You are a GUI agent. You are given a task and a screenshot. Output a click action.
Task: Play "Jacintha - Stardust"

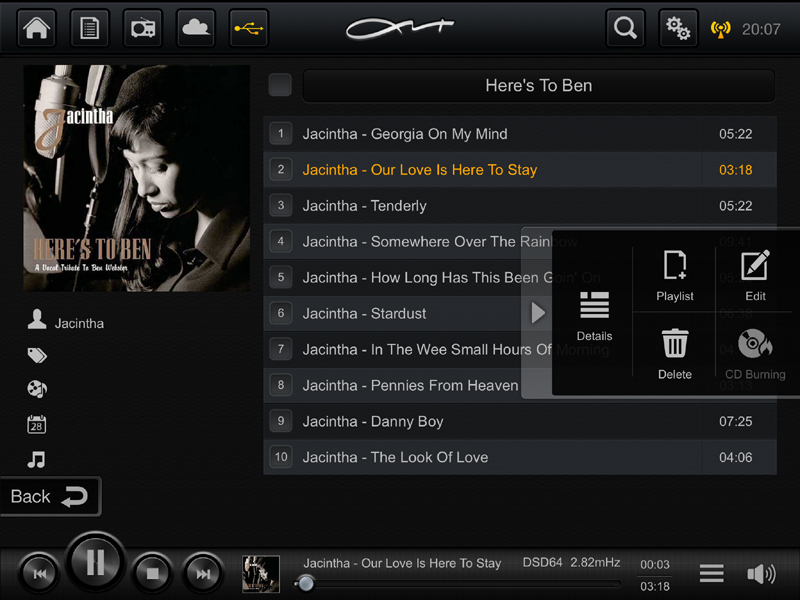[x=364, y=313]
